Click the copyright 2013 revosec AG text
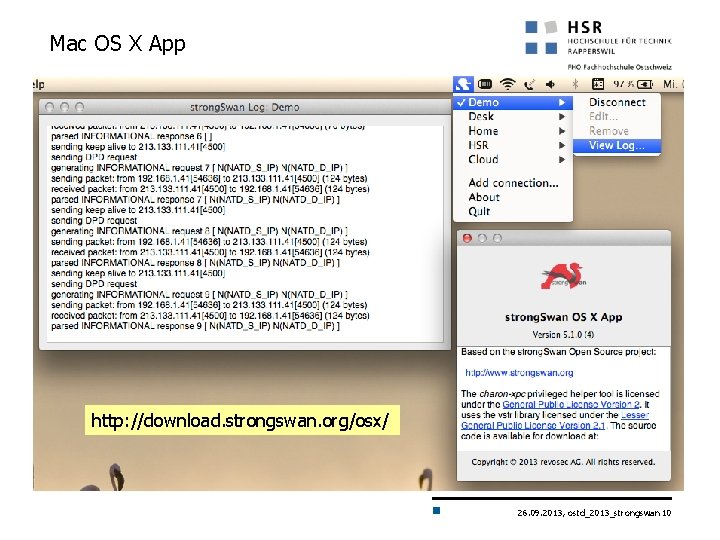The height and width of the screenshot is (540, 720). click(x=563, y=462)
